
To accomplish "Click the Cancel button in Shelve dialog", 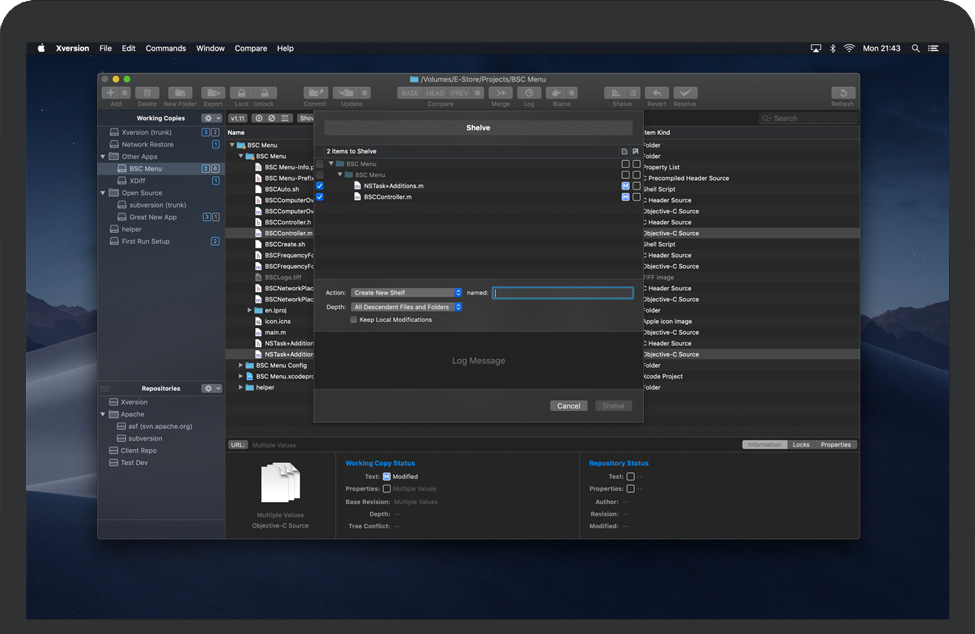I will 568,406.
